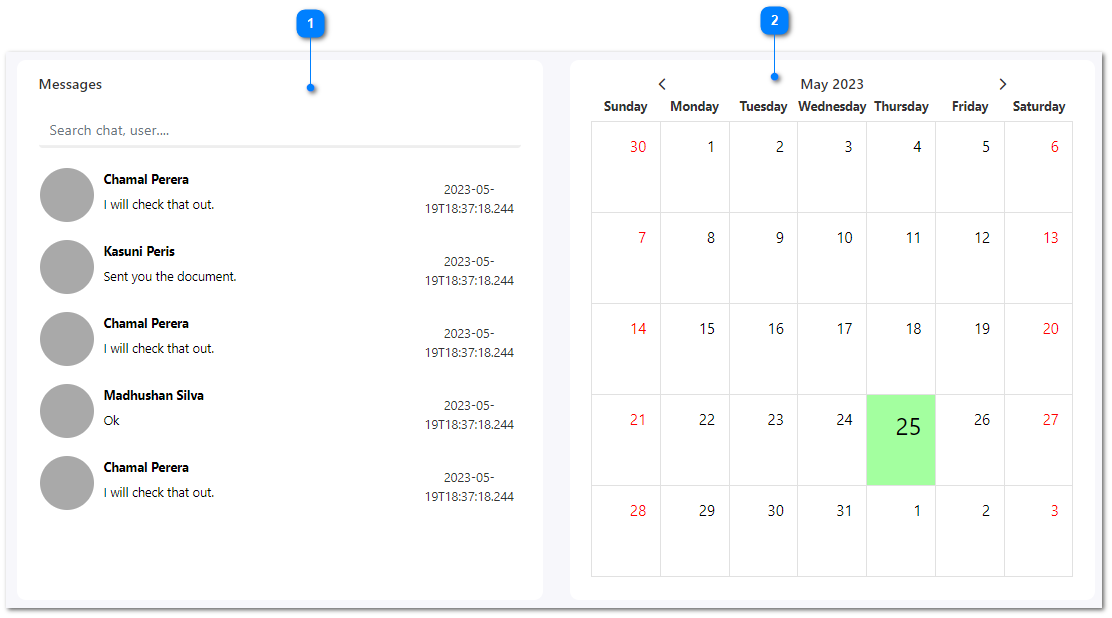Screen dimensions: 1112x618
Task: Click the blue annotation marker numbered 2
Action: pyautogui.click(x=774, y=20)
